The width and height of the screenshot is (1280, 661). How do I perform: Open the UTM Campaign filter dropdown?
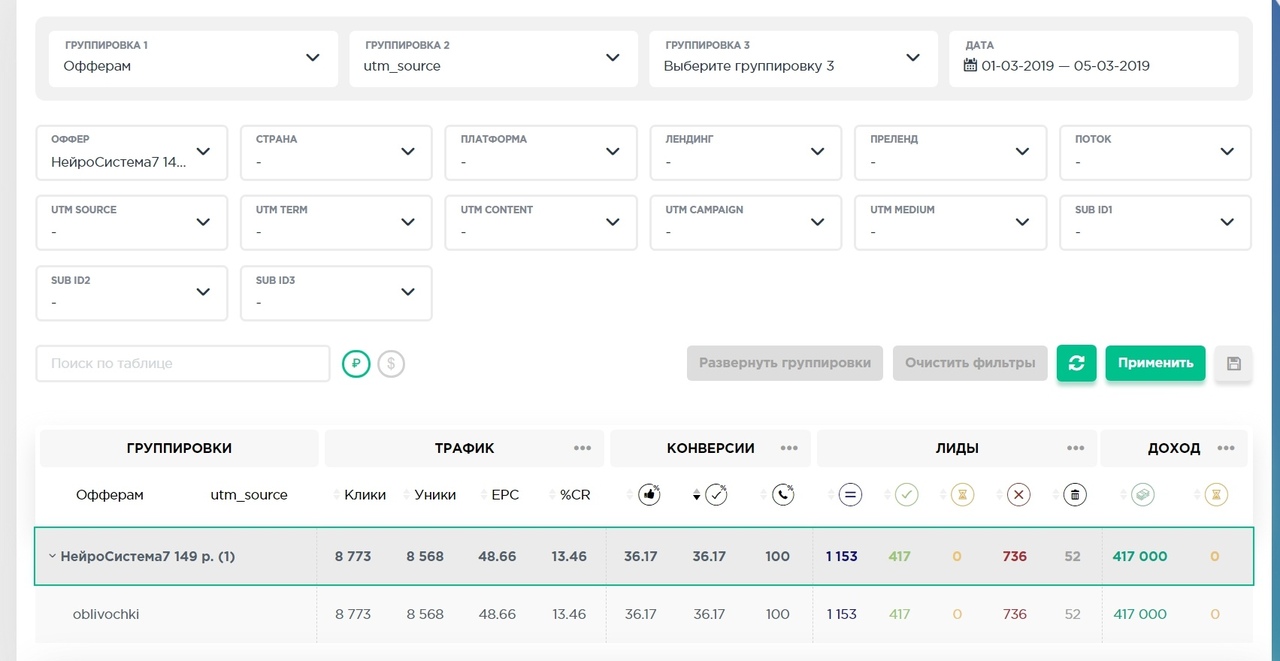click(x=745, y=223)
